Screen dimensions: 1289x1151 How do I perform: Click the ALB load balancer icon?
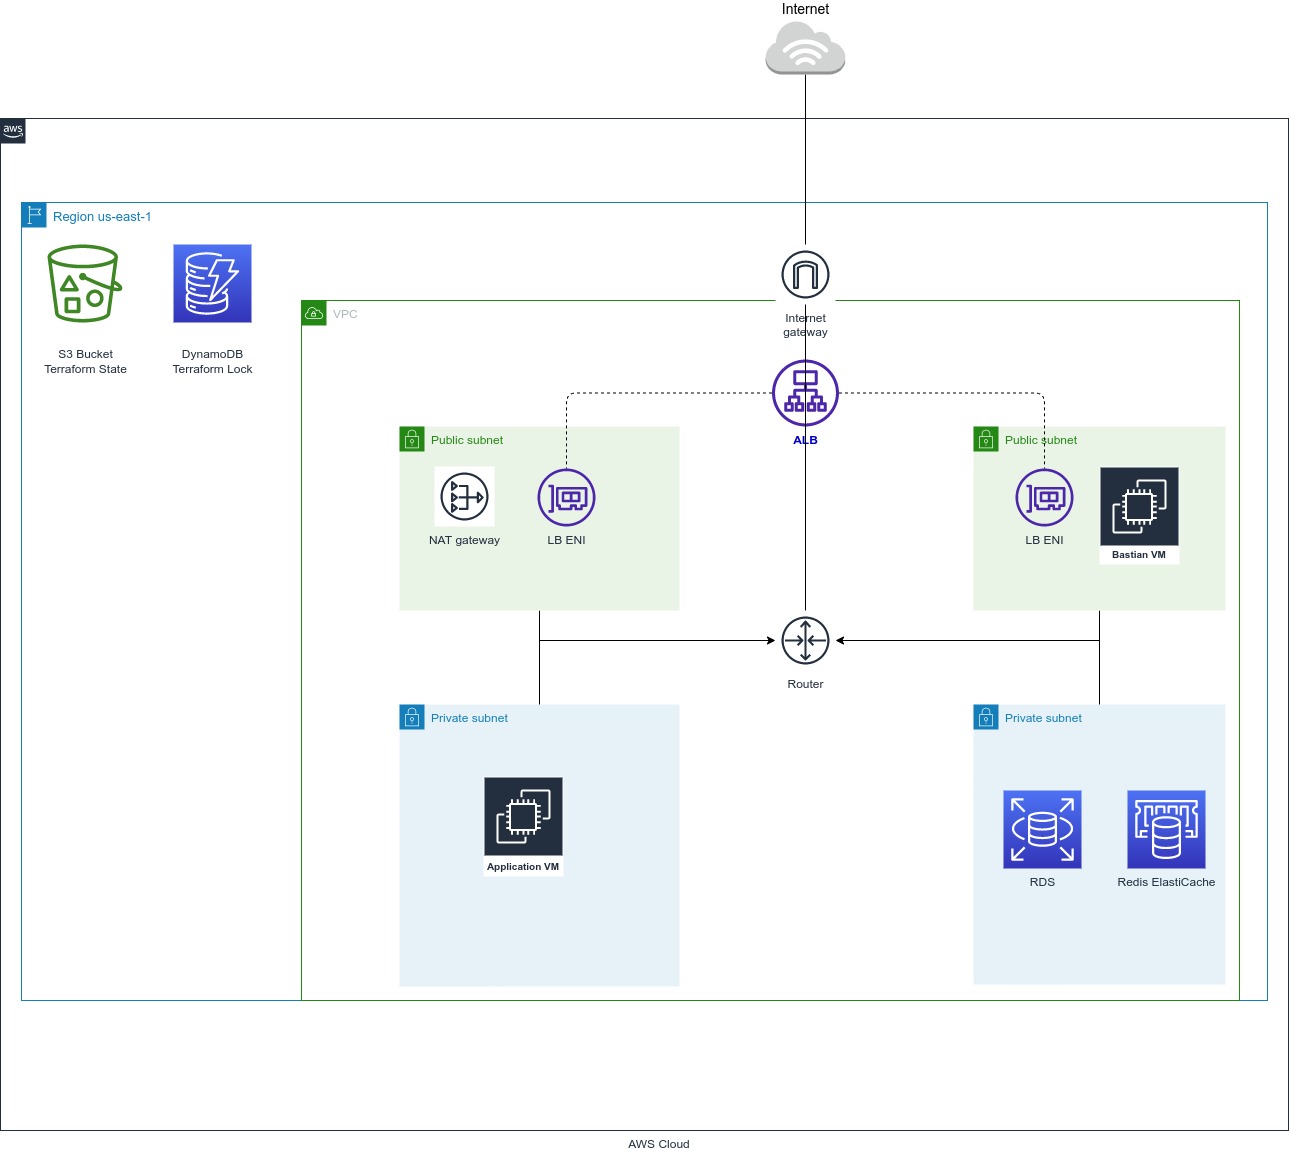pos(805,392)
